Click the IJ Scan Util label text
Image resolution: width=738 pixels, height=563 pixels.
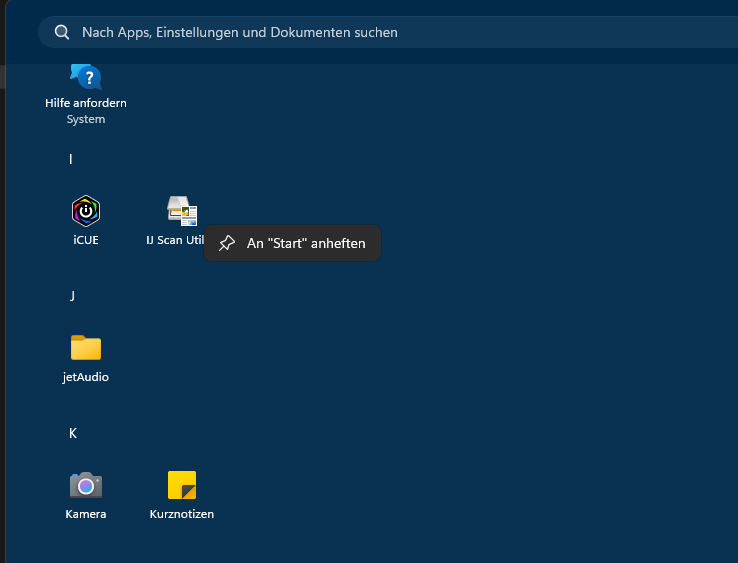[x=175, y=240]
